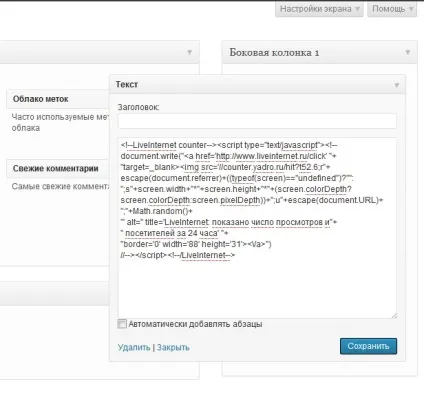Click the Автоматически добавлять абзацы label

195,324
